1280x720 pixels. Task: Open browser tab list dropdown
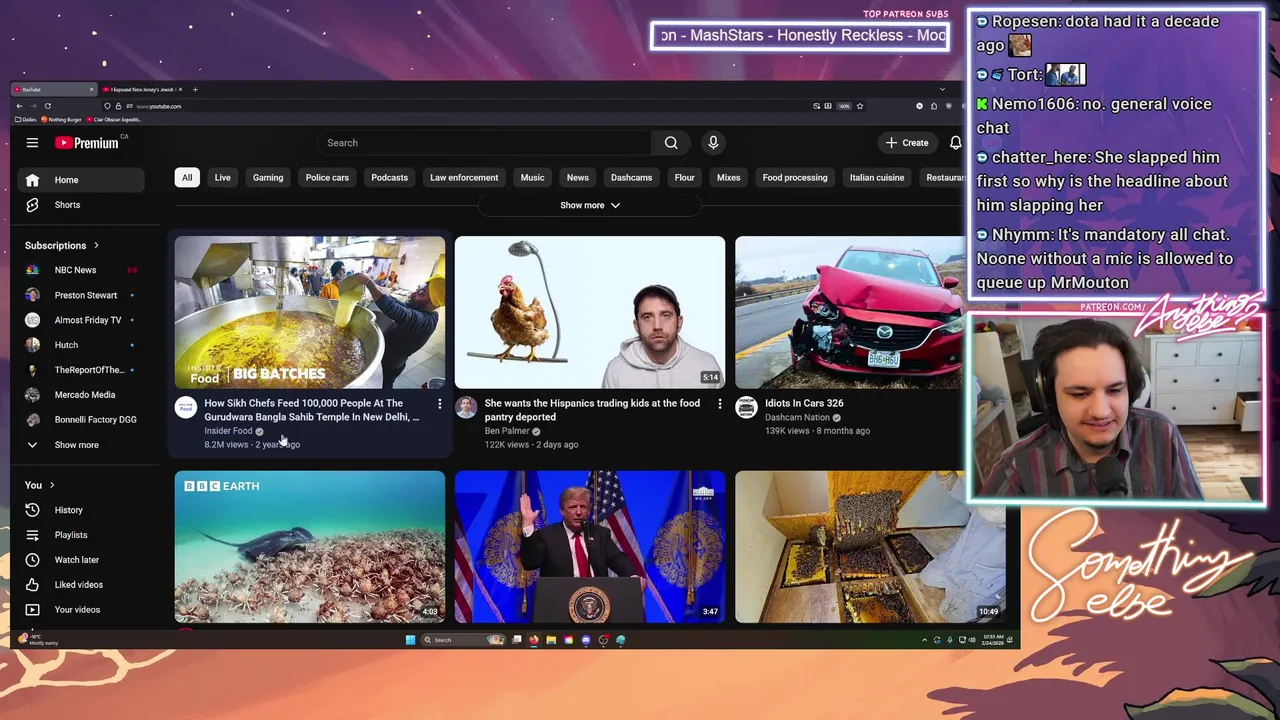[942, 90]
